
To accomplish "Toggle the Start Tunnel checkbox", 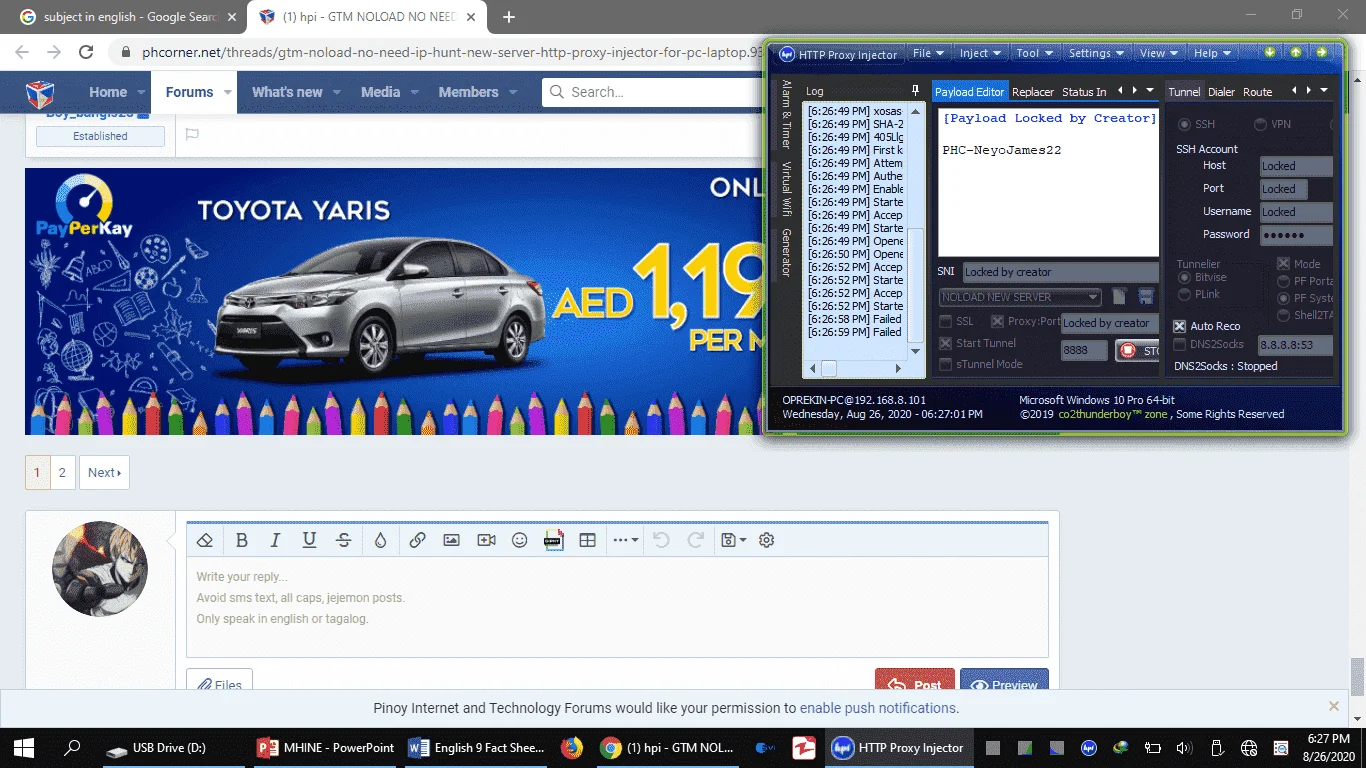I will 946,343.
